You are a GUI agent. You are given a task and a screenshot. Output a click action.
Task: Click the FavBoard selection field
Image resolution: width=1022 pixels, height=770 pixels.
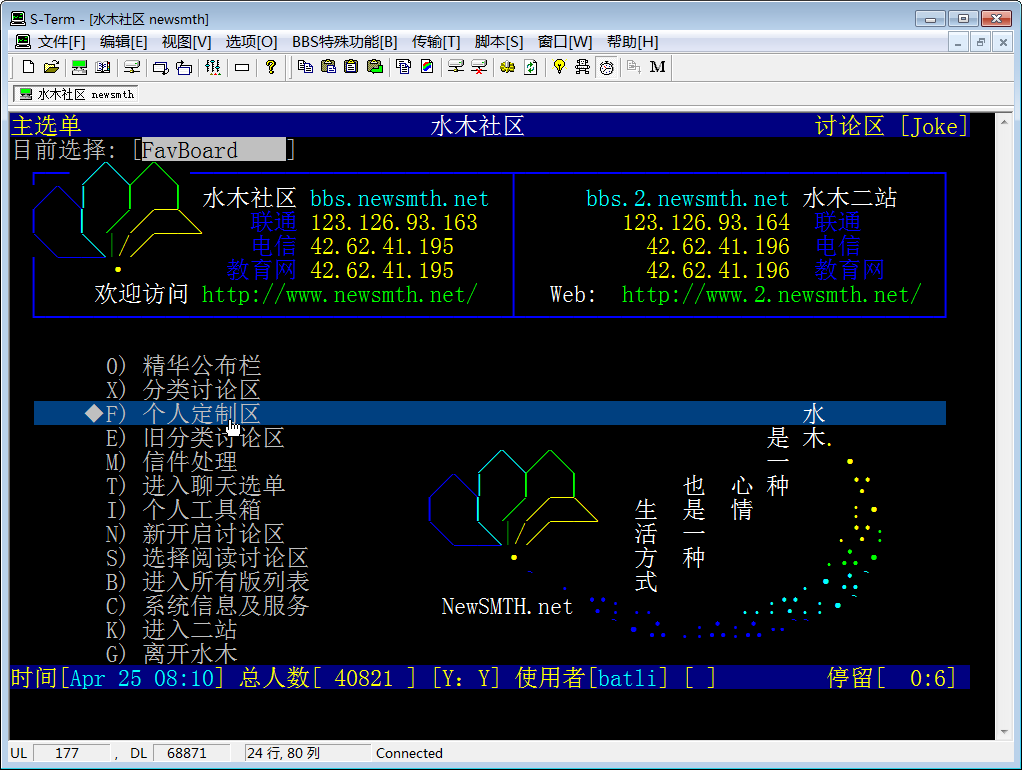pos(214,150)
